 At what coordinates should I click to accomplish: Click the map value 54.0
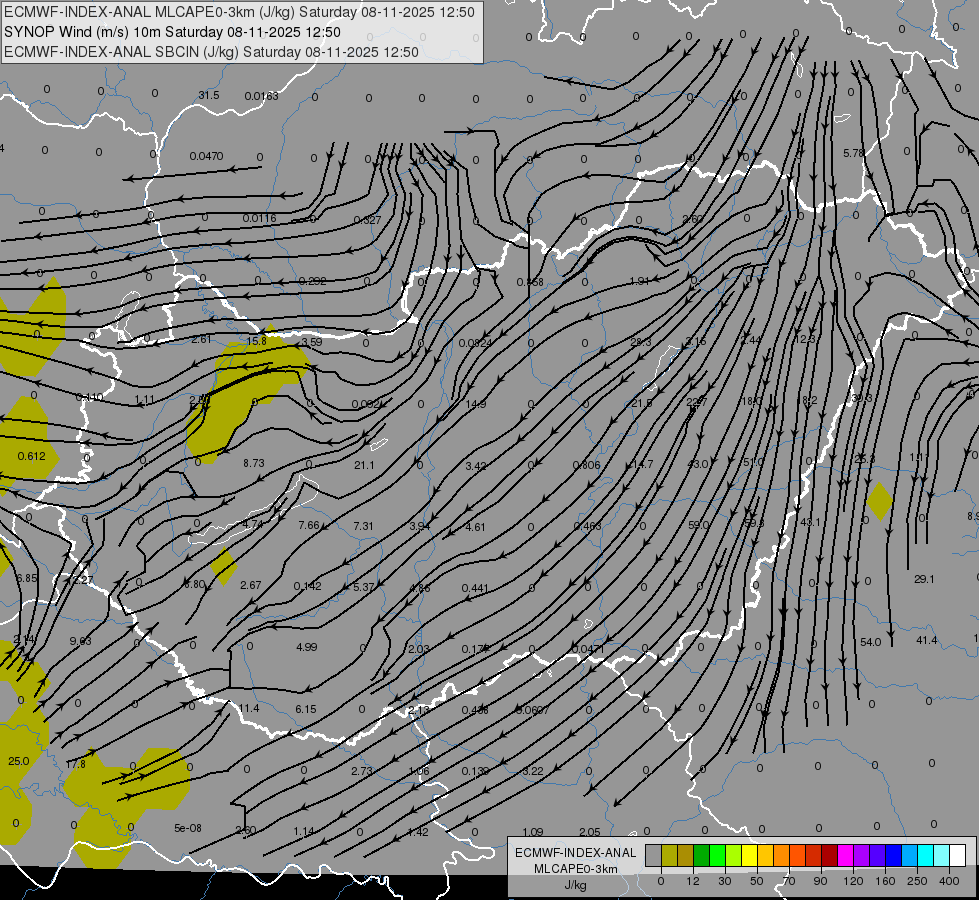[870, 642]
